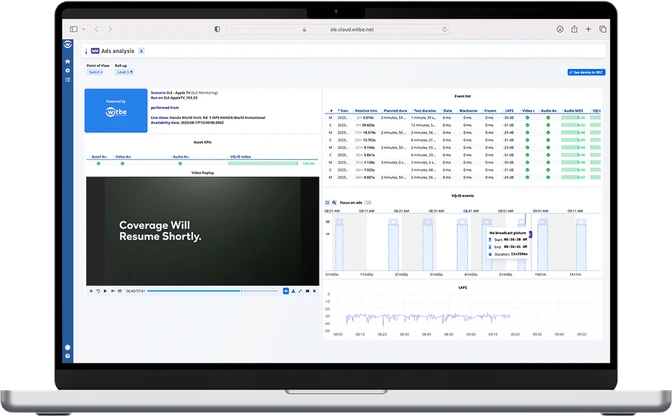Click the video replay progress bar
Image resolution: width=672 pixels, height=416 pixels.
click(213, 291)
